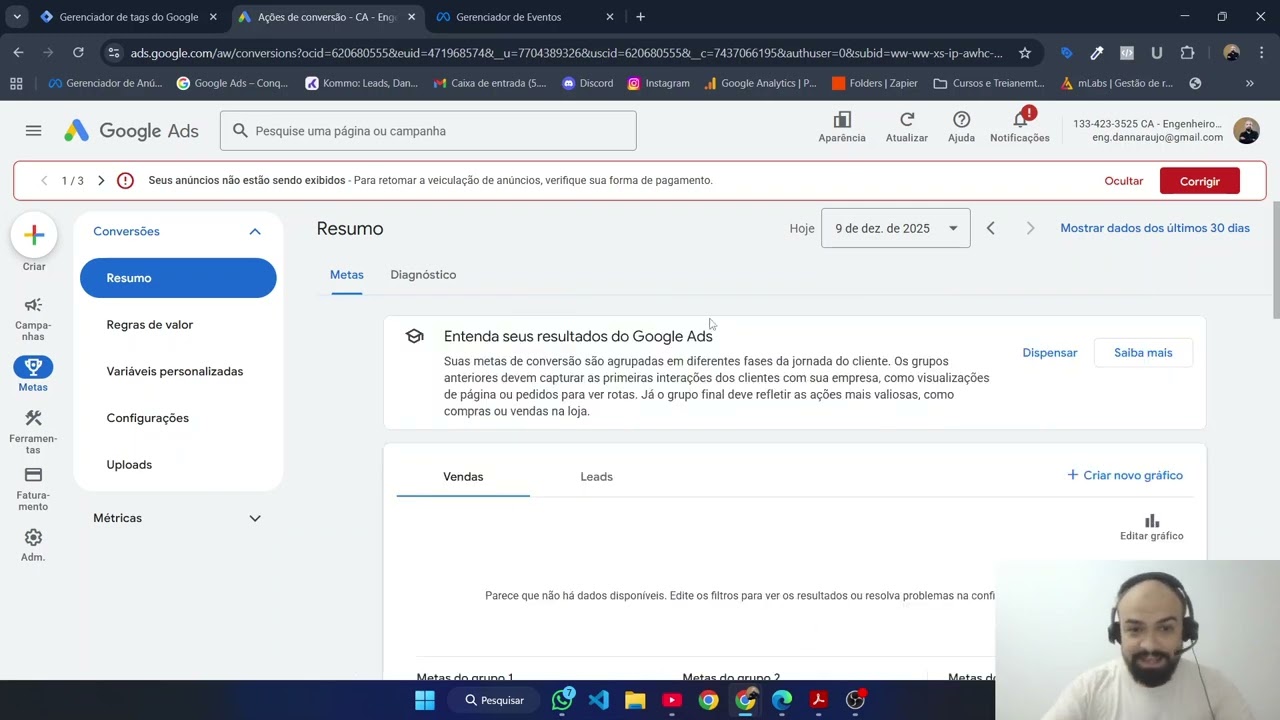Screen dimensions: 1280x720
Task: Click the Google Ads logo
Action: [x=131, y=131]
